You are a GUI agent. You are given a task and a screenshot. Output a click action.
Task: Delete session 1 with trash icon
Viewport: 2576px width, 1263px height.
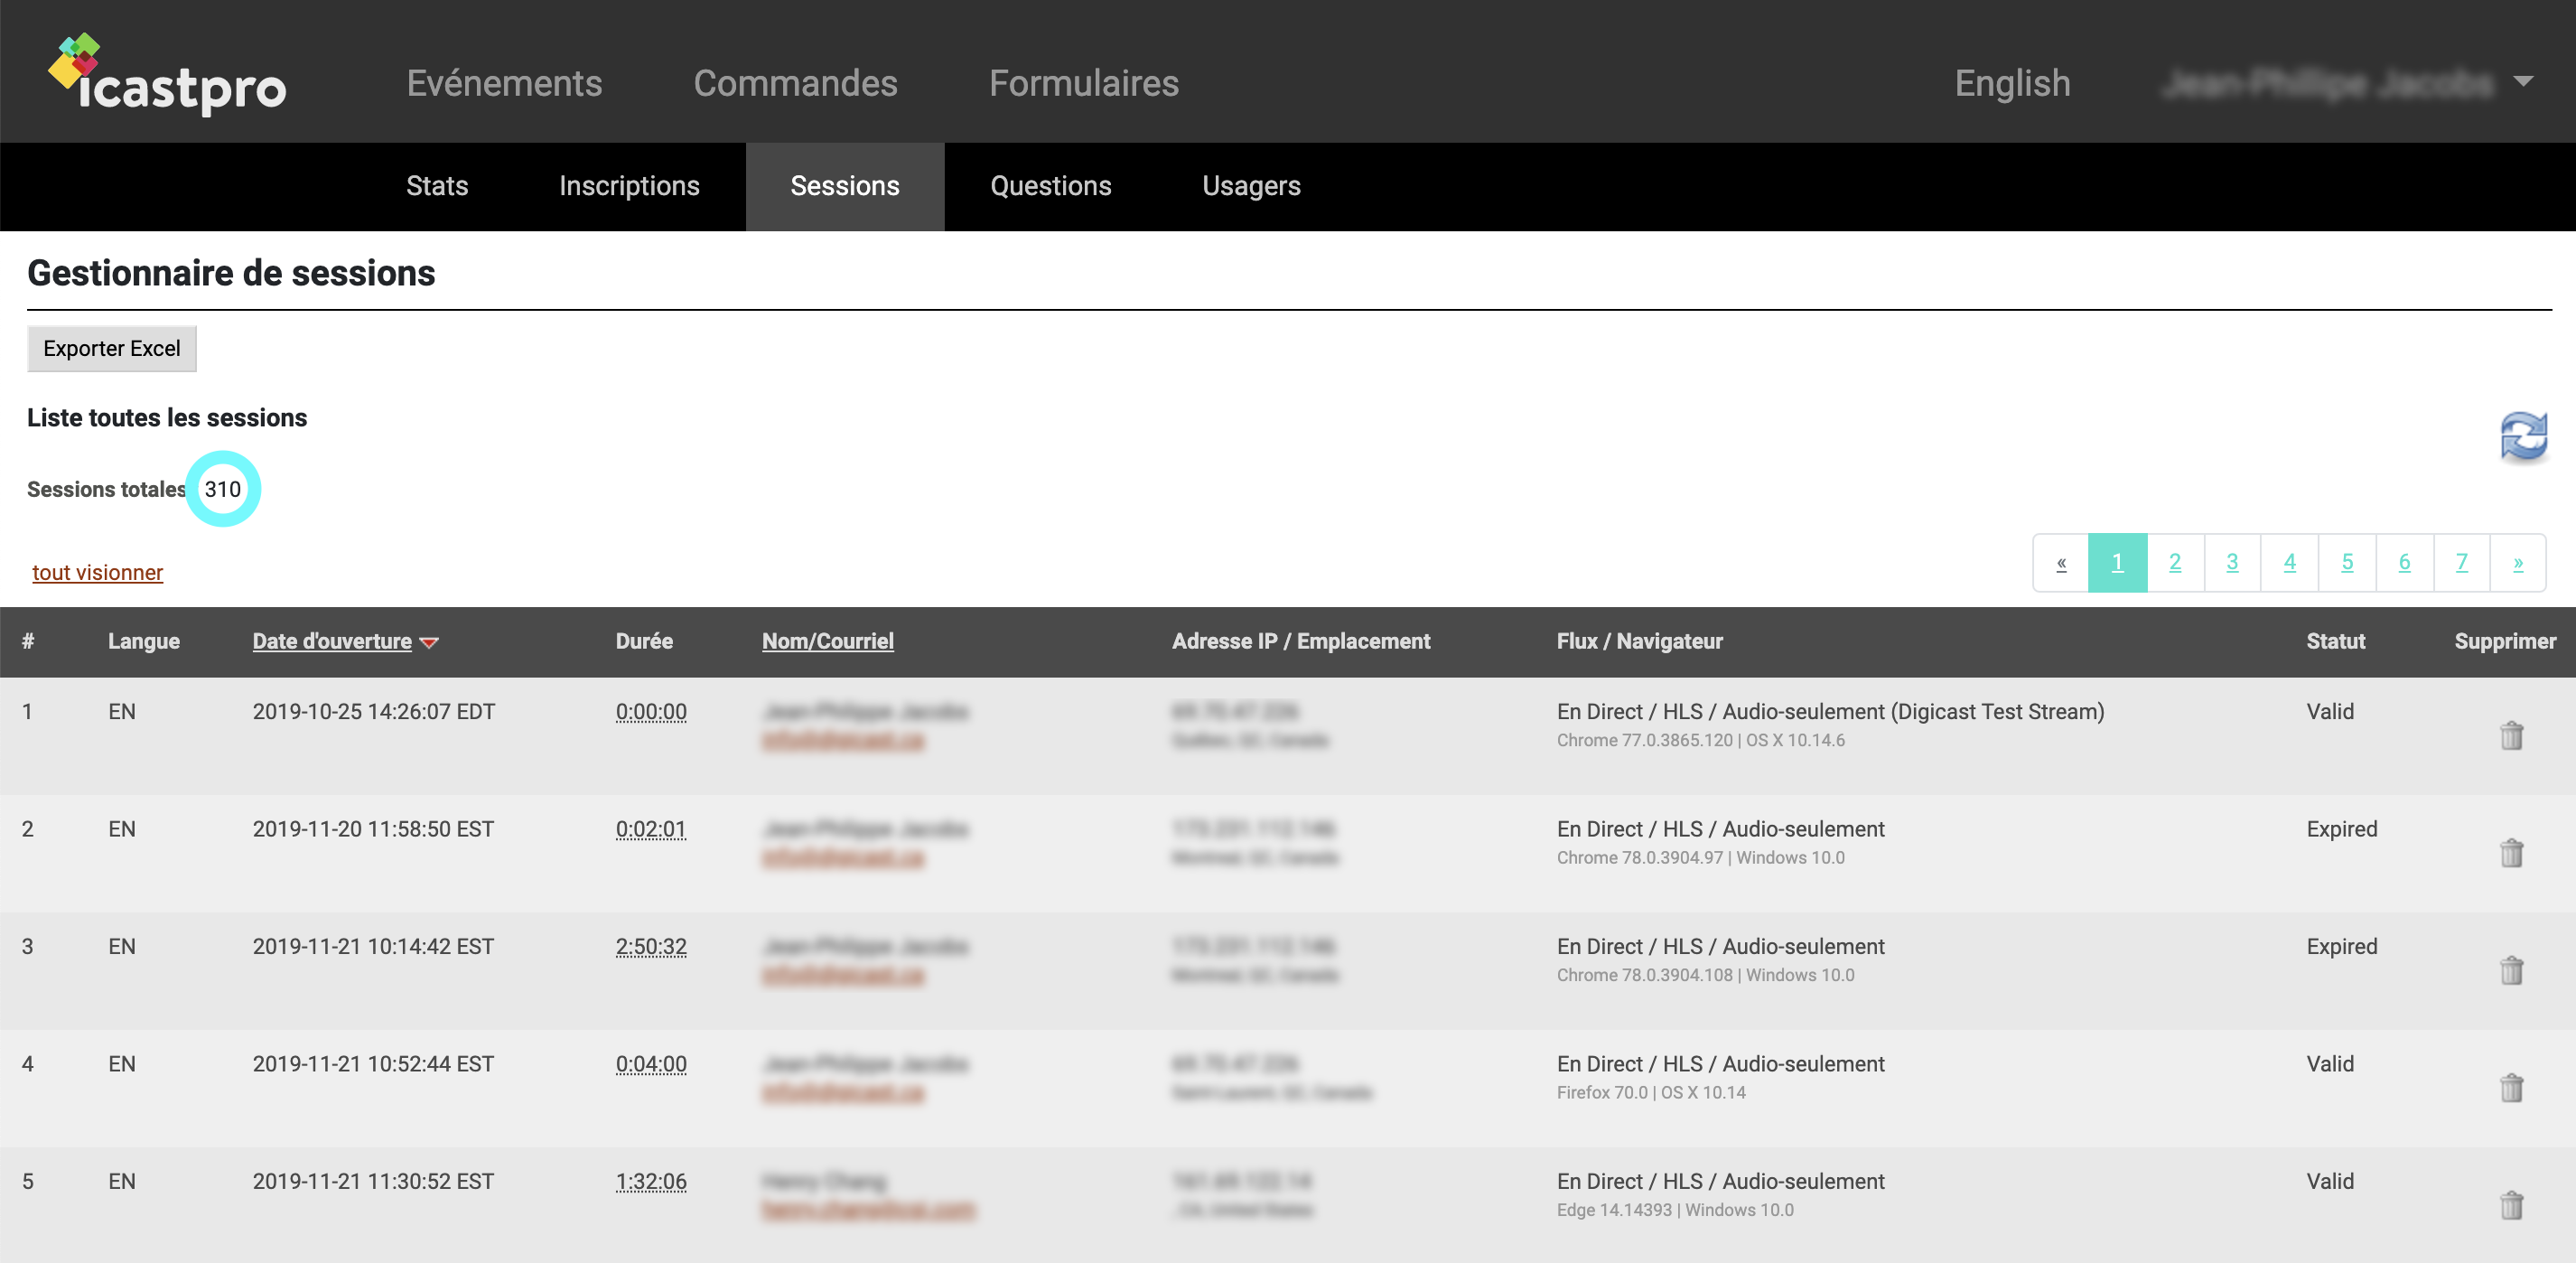coord(2511,736)
